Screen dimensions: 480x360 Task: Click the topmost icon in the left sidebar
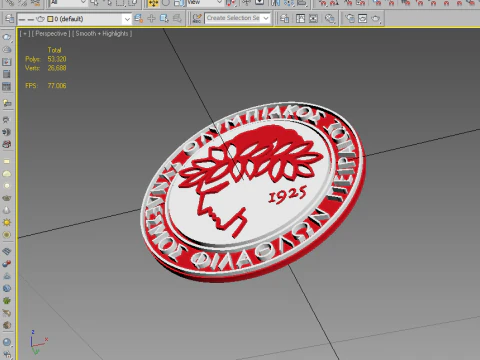(x=7, y=37)
